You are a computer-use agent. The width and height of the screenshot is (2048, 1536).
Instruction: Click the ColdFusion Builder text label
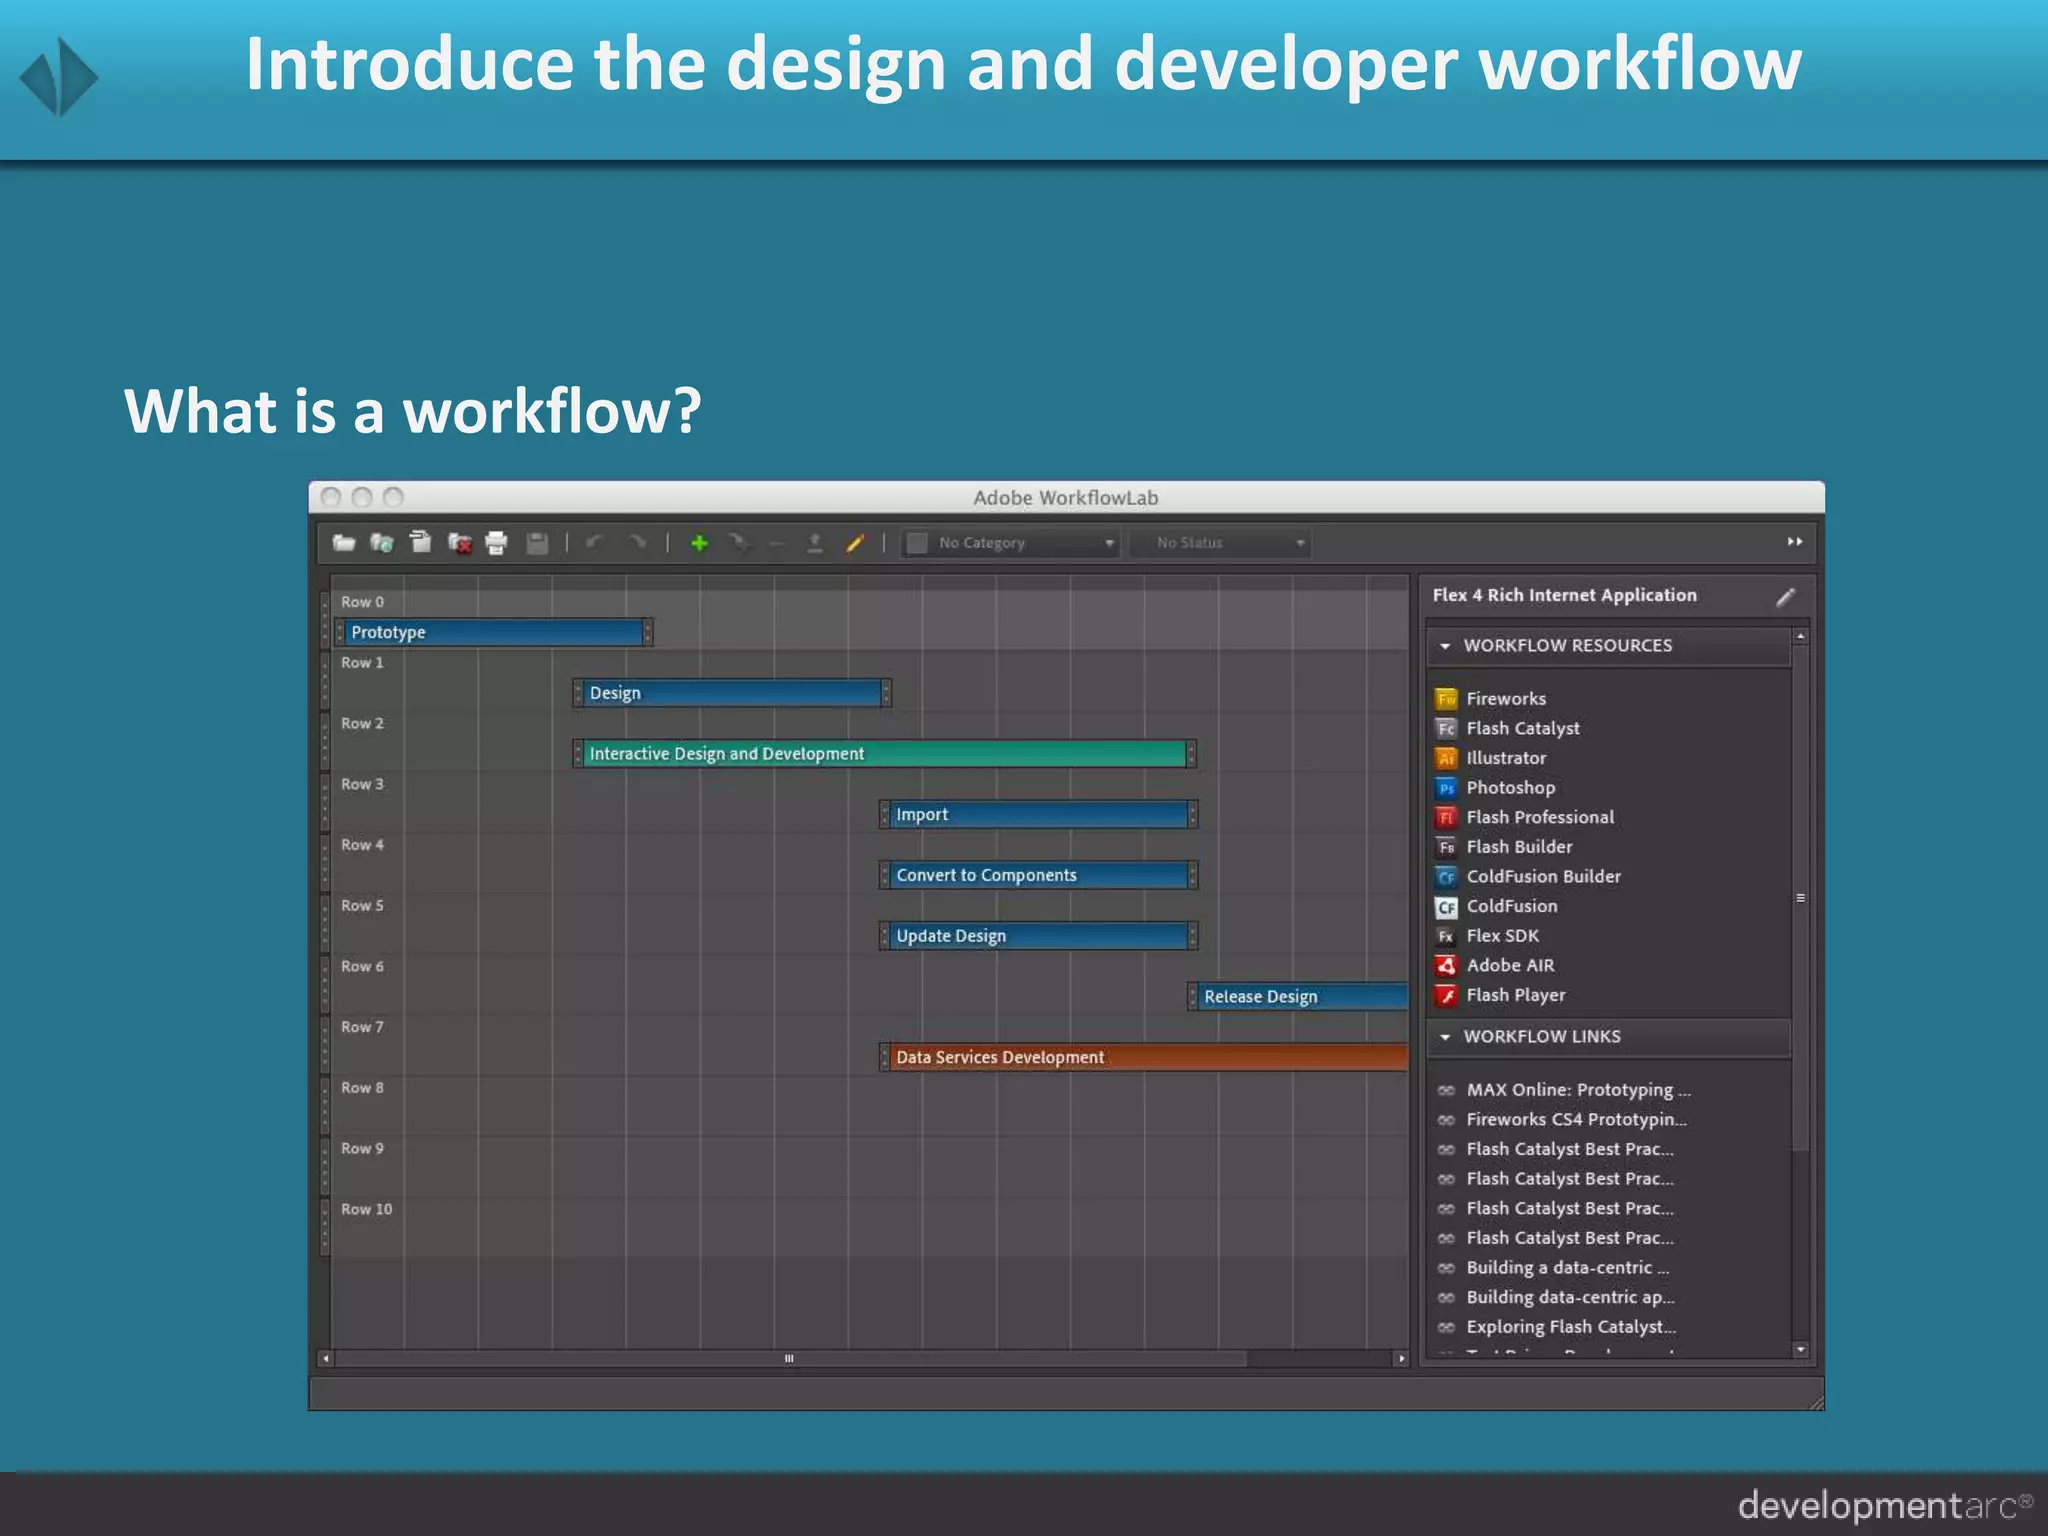point(1543,877)
